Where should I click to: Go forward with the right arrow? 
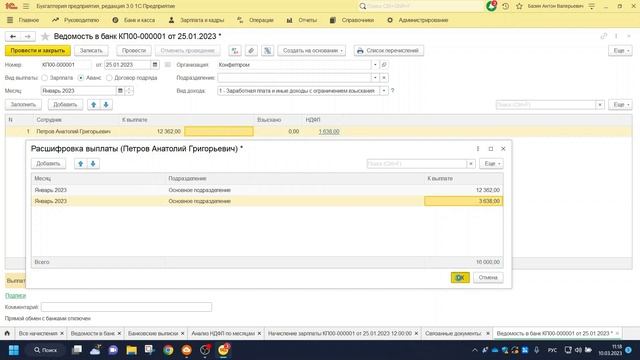[28, 36]
